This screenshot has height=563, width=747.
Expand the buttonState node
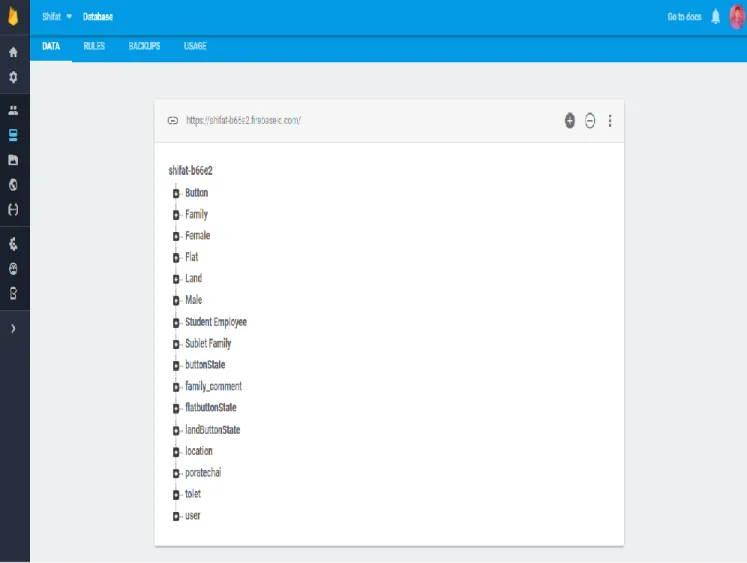[x=176, y=365]
